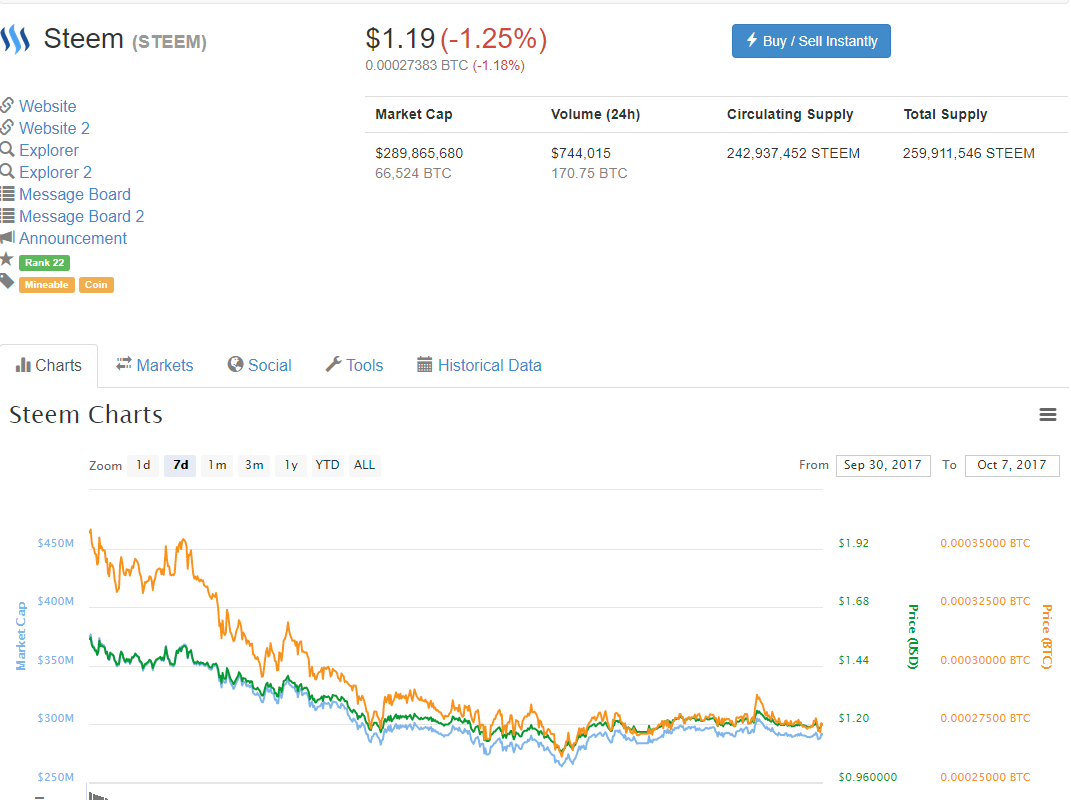Click the $1.19 price text
The image size is (1071, 800).
coord(400,39)
